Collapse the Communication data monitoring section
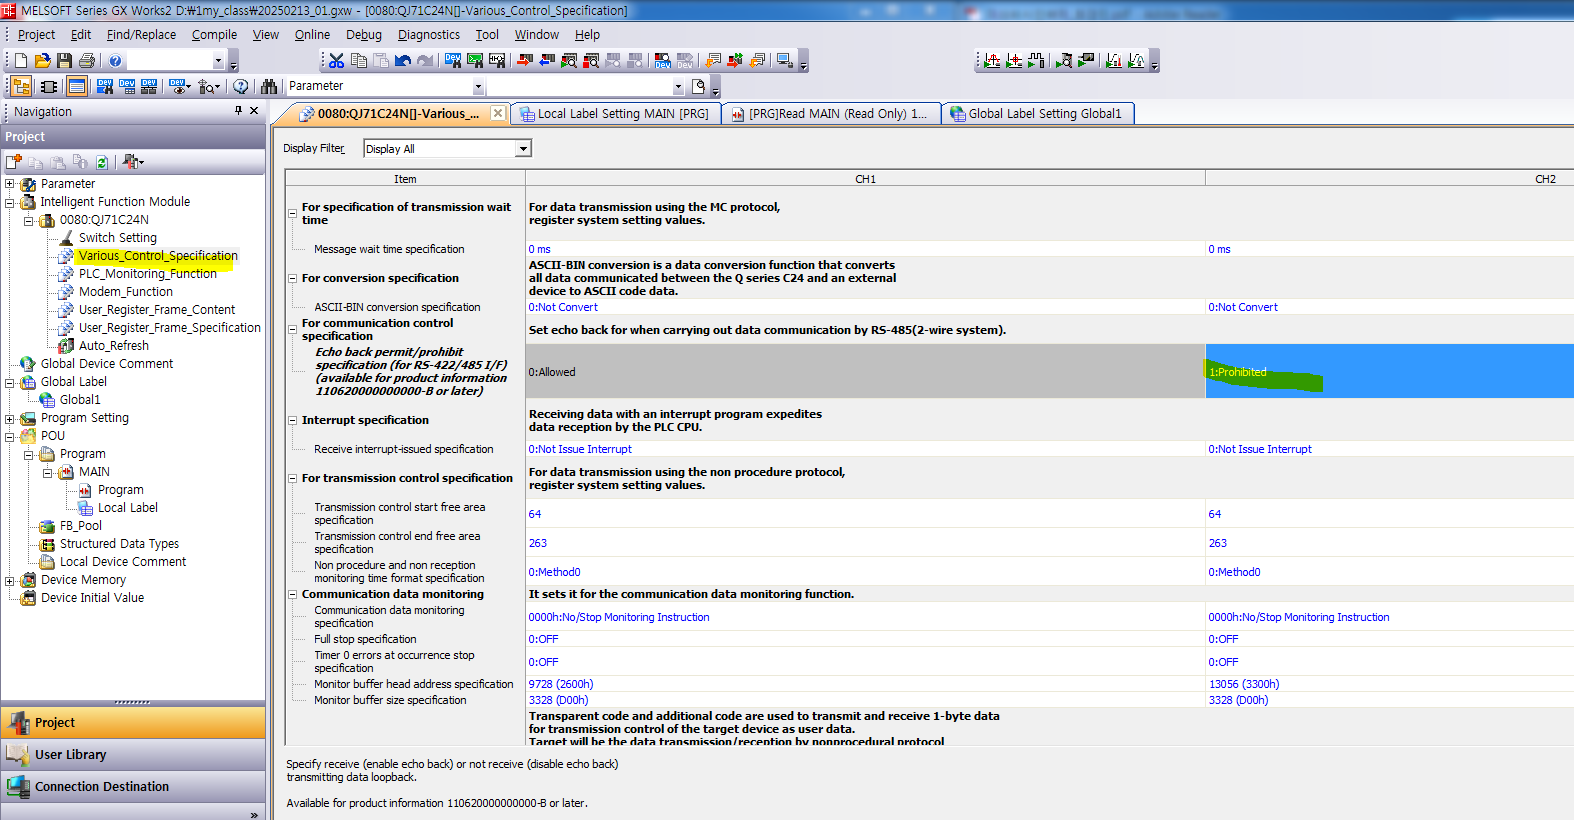The image size is (1574, 820). (x=293, y=595)
